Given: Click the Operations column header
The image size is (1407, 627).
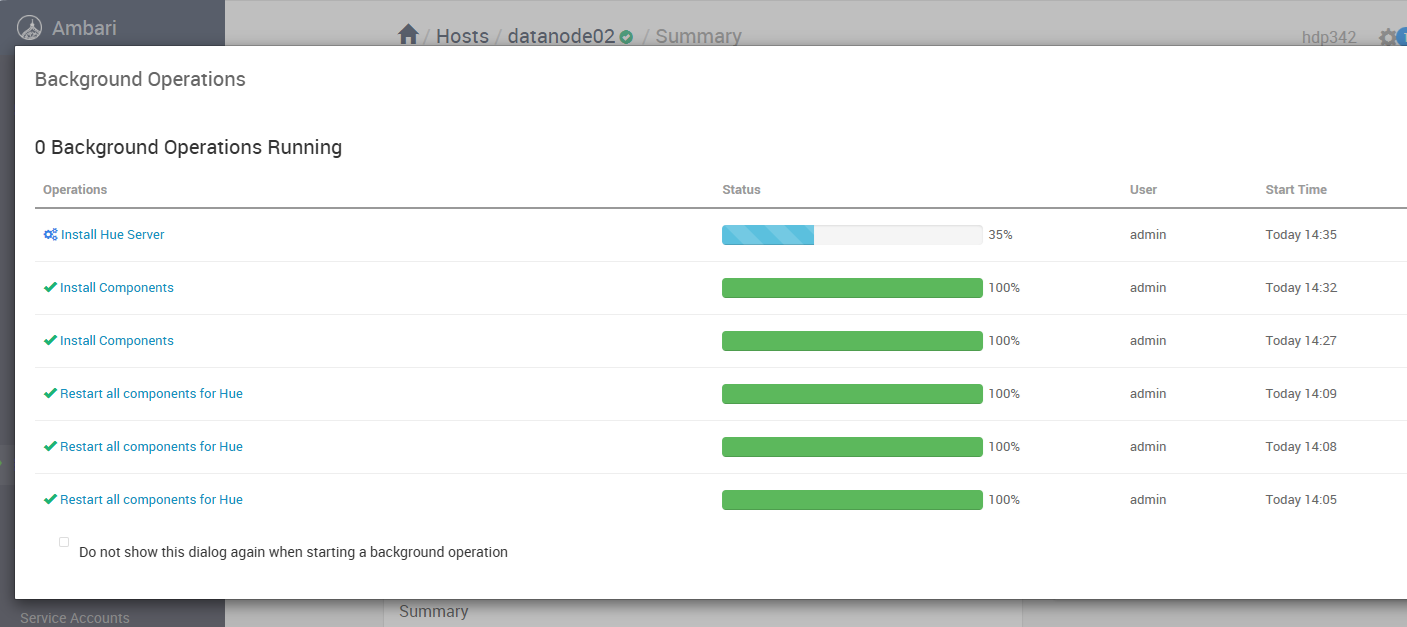Looking at the screenshot, I should pos(75,190).
